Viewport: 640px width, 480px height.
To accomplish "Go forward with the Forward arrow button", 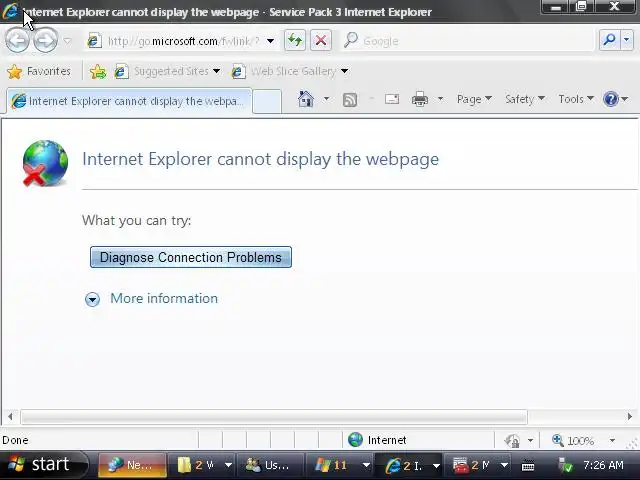I will [x=45, y=40].
